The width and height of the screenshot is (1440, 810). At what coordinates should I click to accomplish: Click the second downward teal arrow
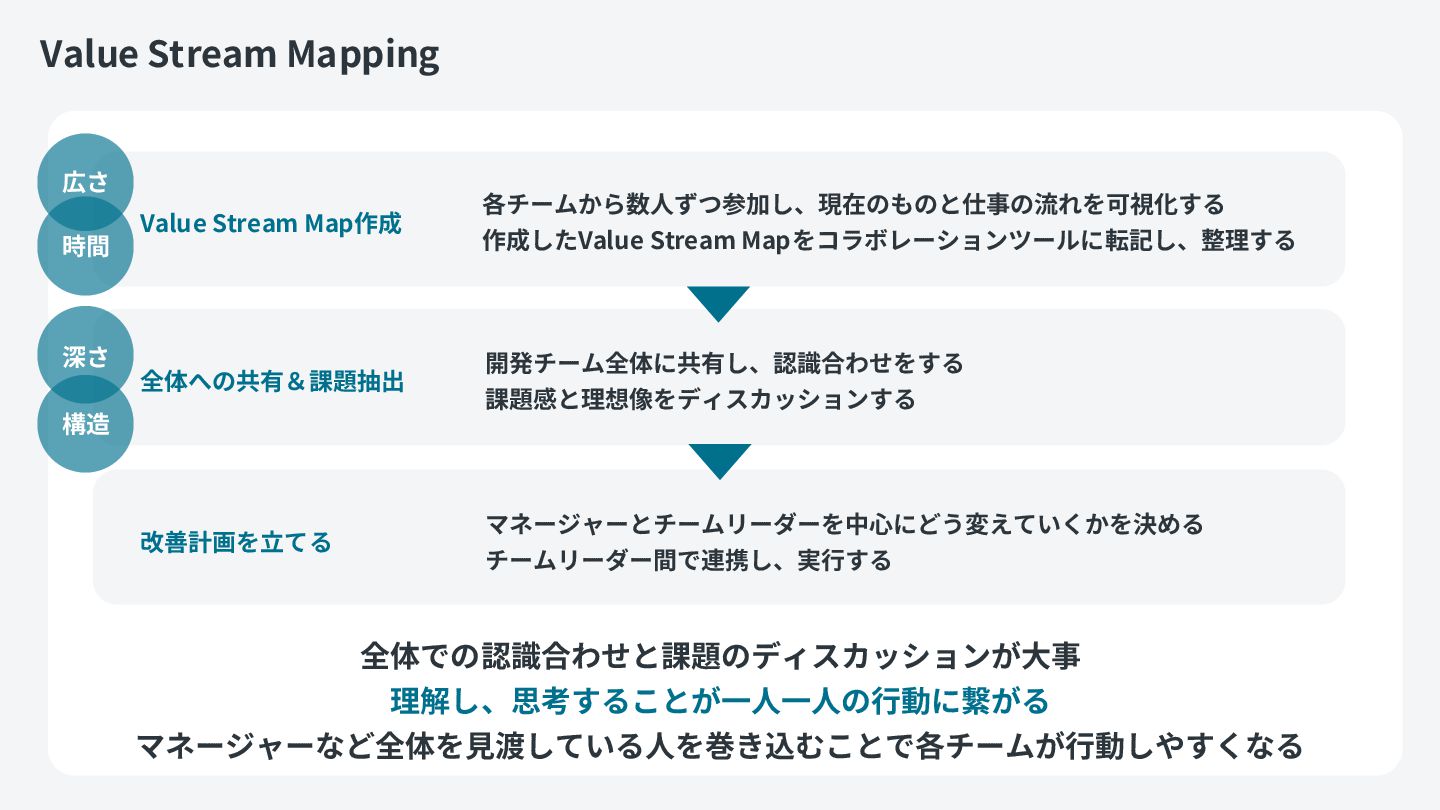pyautogui.click(x=718, y=462)
